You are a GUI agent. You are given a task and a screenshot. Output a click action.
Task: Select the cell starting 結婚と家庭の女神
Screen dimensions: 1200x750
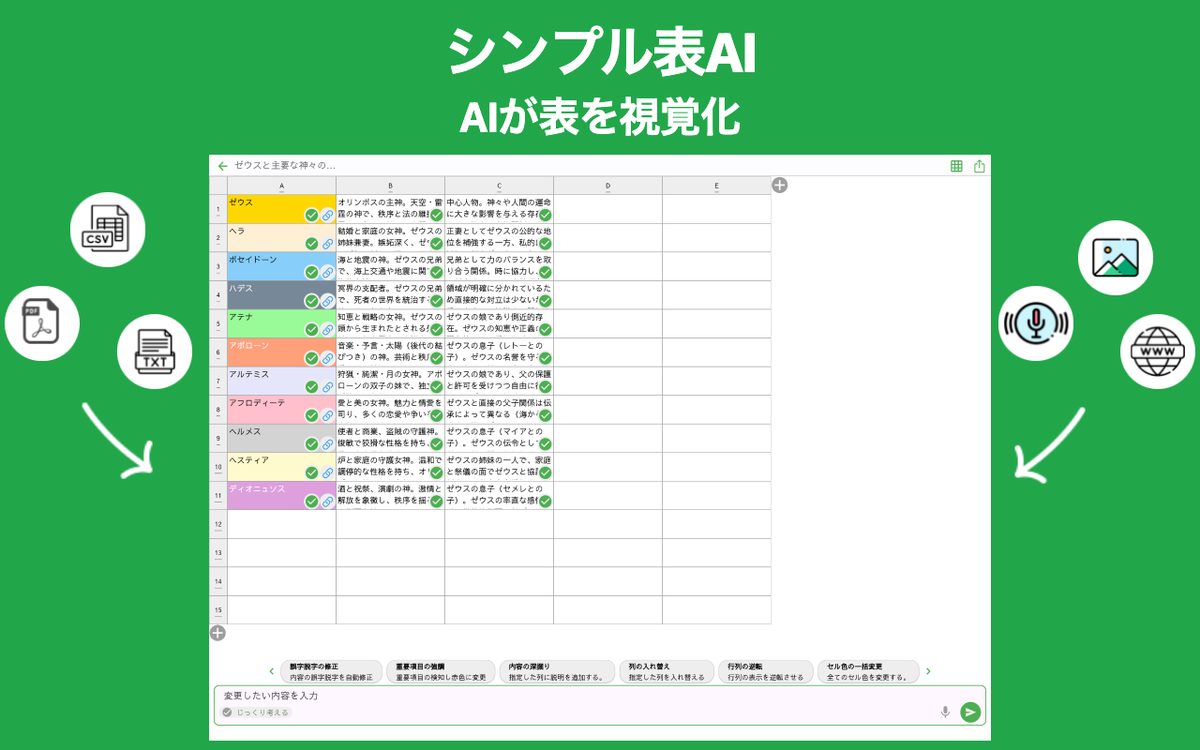[x=390, y=238]
